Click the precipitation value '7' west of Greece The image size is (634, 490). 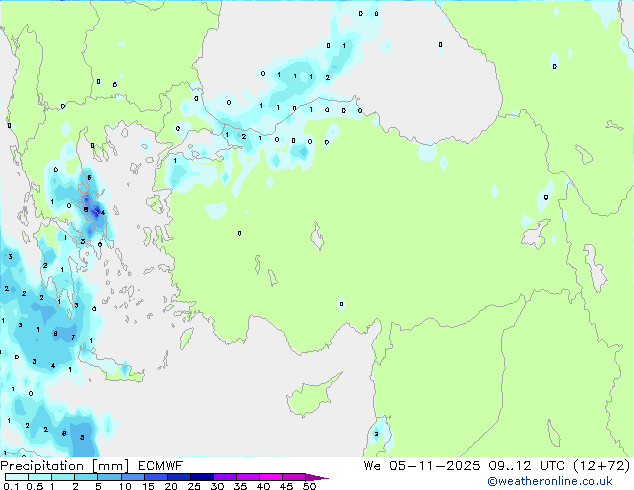coord(73,337)
